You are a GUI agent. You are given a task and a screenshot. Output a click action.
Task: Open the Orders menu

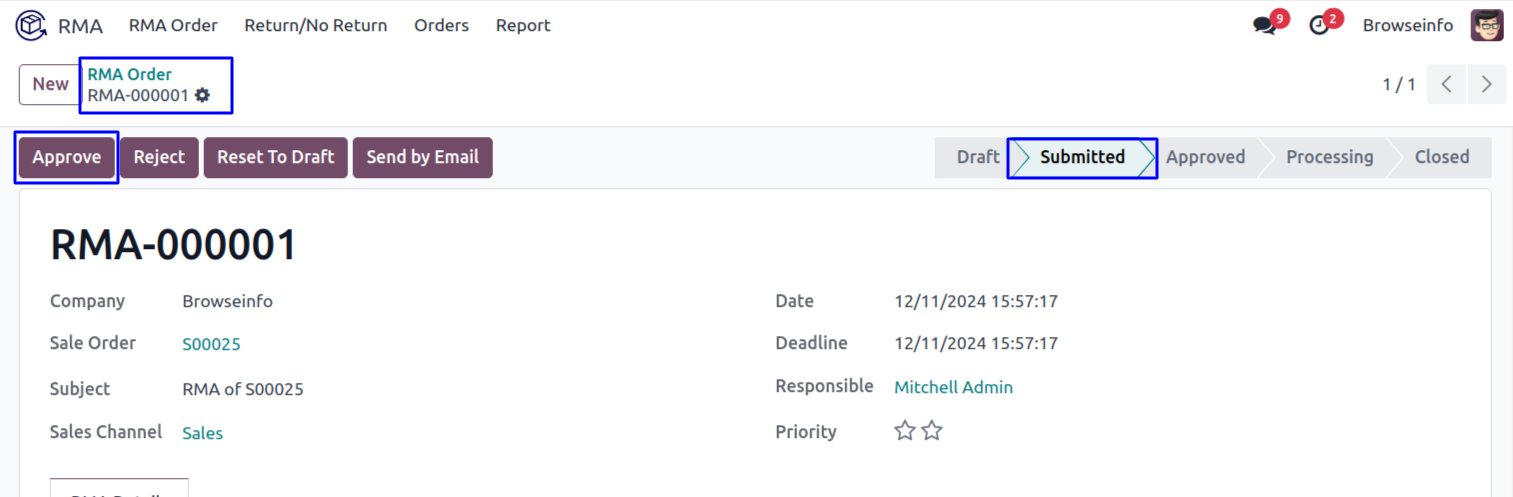pos(441,25)
